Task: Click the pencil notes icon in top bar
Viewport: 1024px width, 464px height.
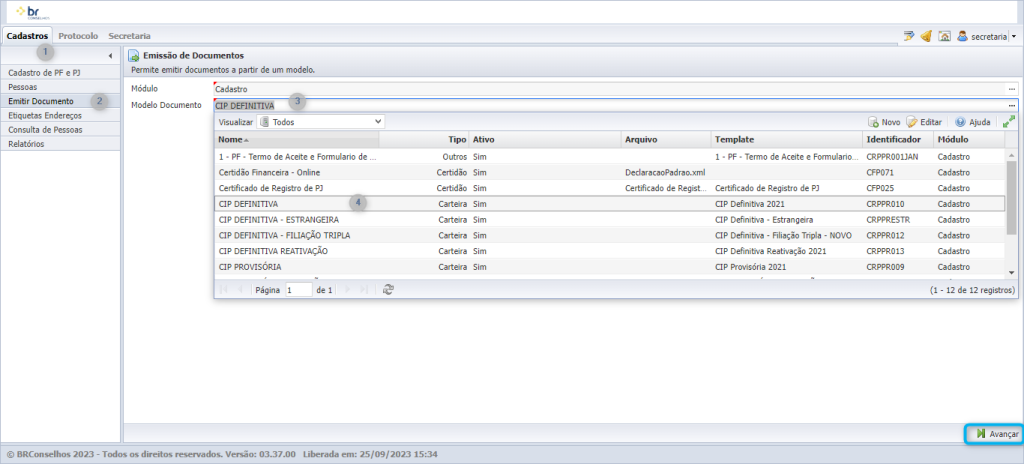Action: pos(908,37)
